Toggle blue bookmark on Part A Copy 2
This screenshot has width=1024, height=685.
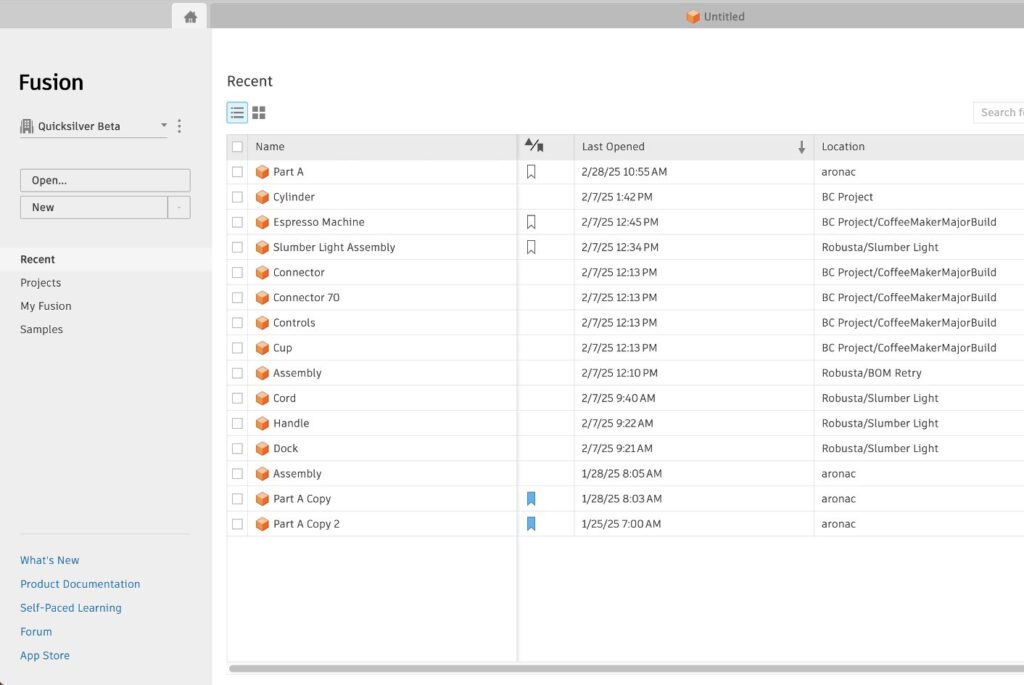click(x=531, y=524)
